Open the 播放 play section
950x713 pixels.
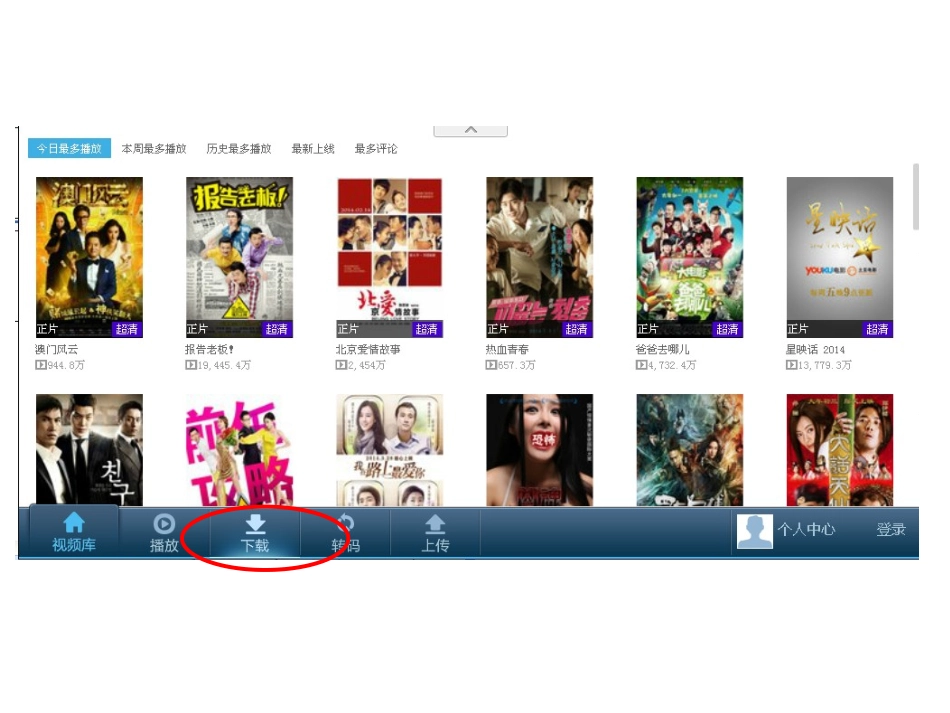pyautogui.click(x=164, y=532)
